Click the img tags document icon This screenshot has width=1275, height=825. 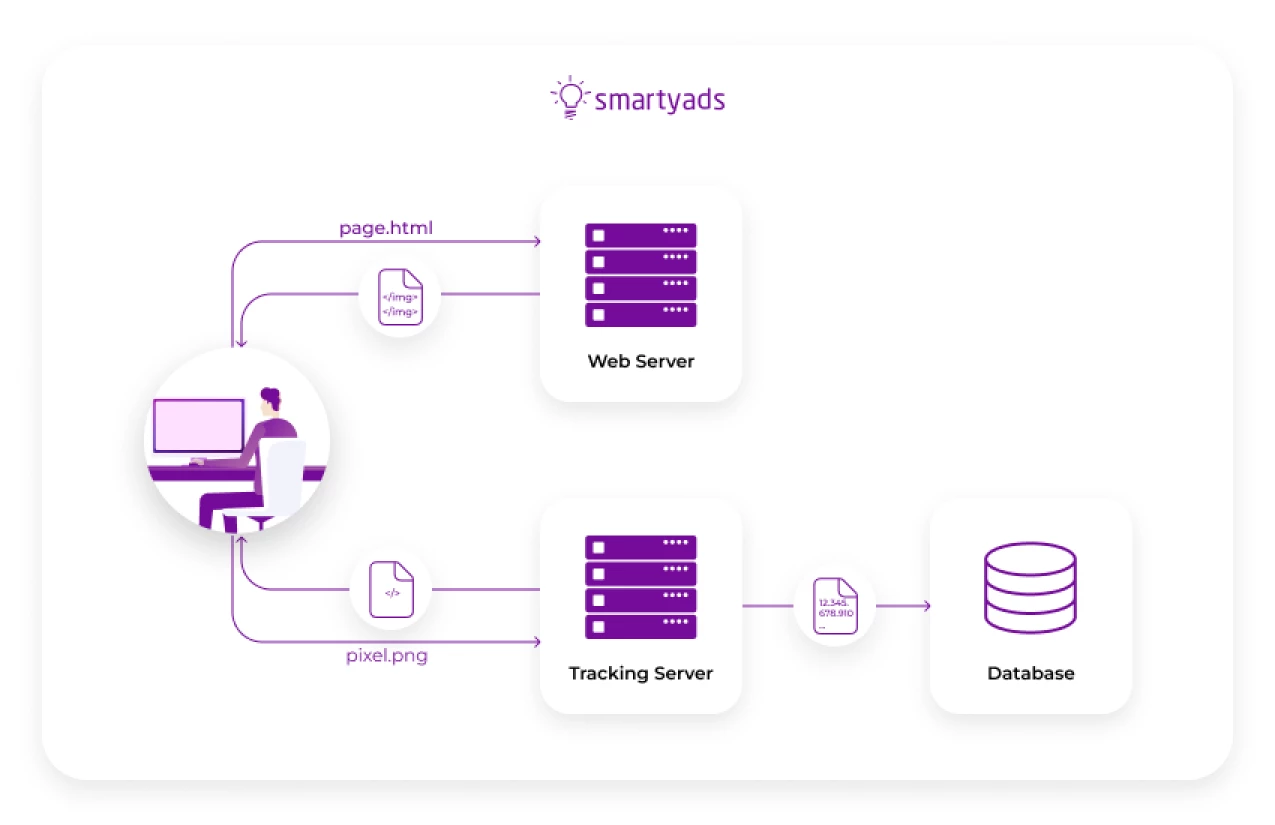coord(399,297)
